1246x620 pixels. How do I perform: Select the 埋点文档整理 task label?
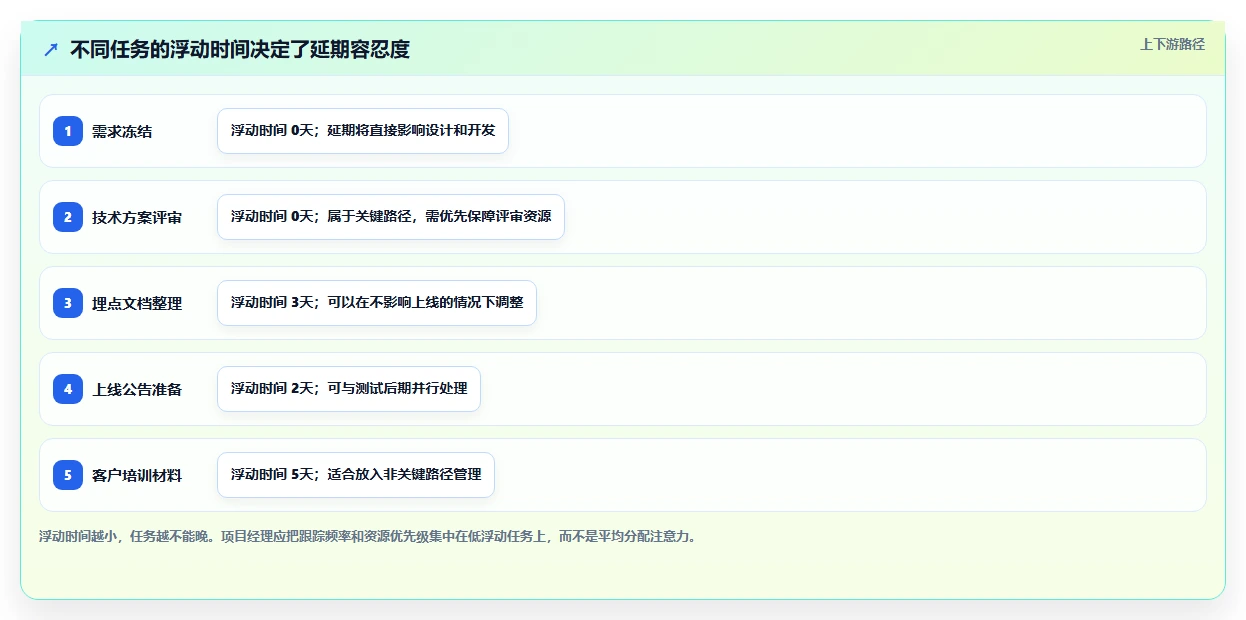(x=137, y=303)
